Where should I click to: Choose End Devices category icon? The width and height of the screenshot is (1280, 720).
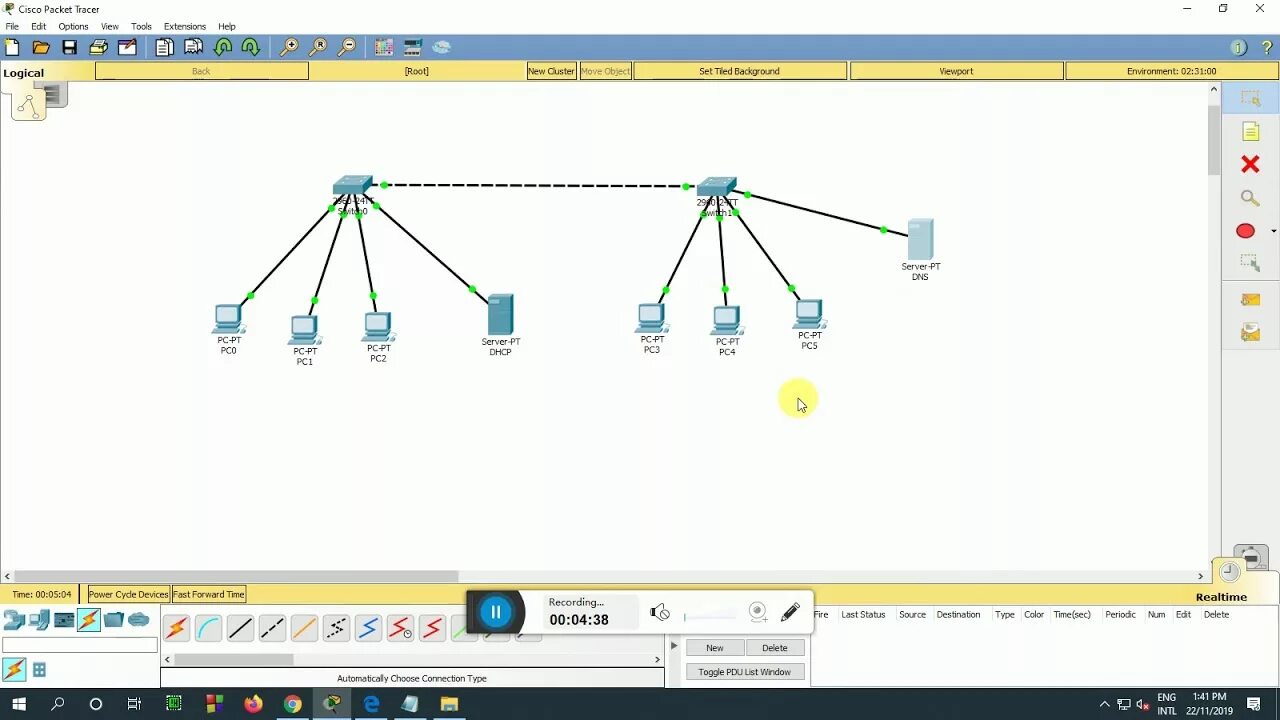tap(39, 620)
